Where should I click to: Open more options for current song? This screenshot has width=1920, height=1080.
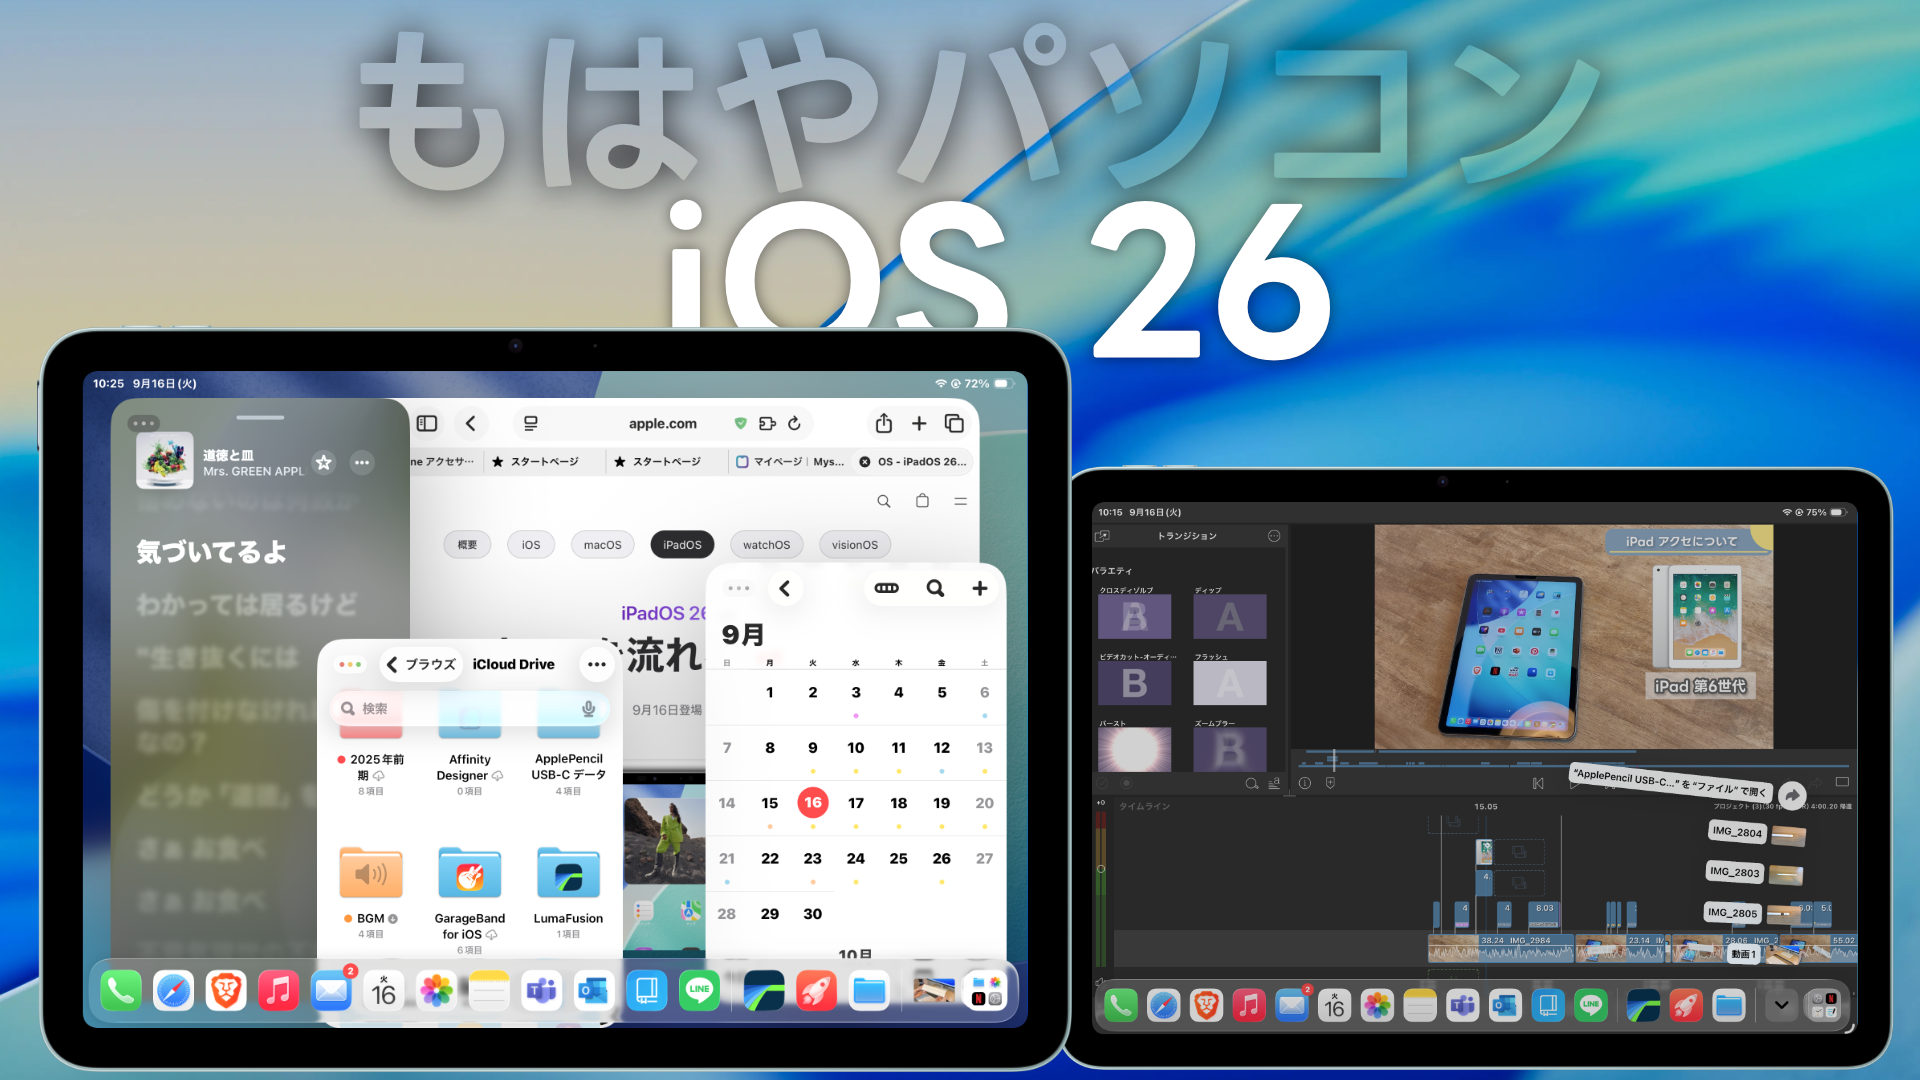click(362, 462)
